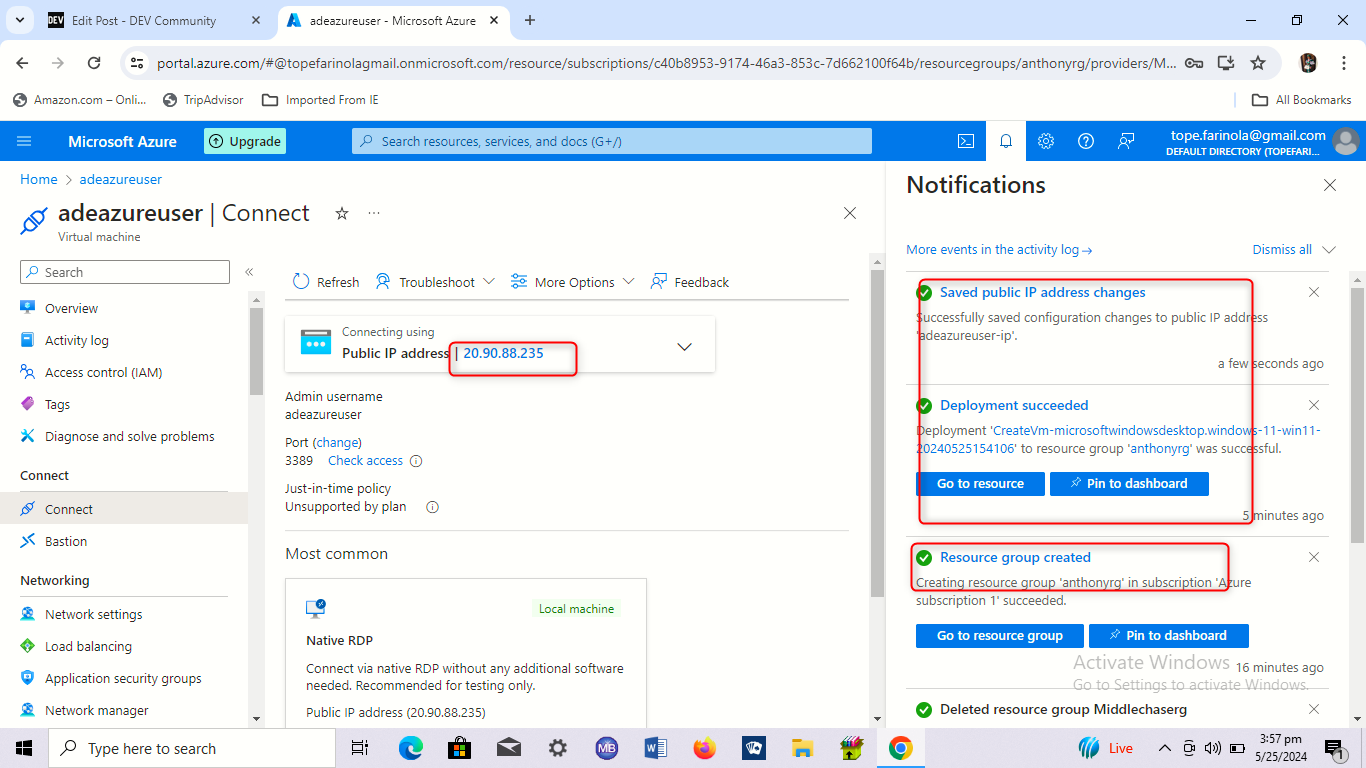Open Windows Start menu
1366x768 pixels.
click(24, 748)
